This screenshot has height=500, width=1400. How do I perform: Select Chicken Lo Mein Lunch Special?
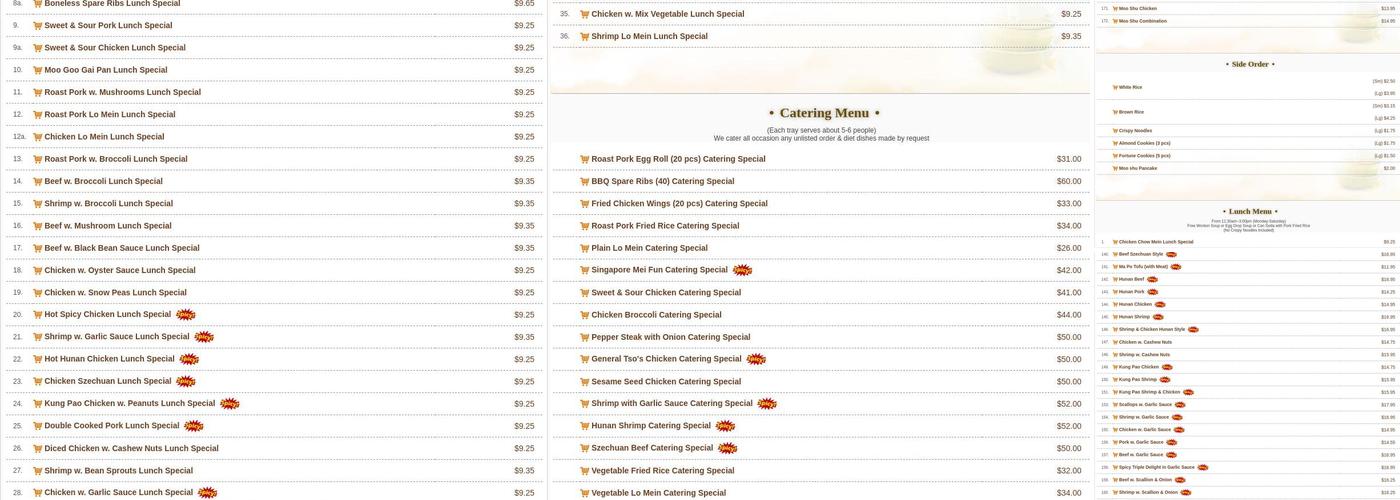104,137
